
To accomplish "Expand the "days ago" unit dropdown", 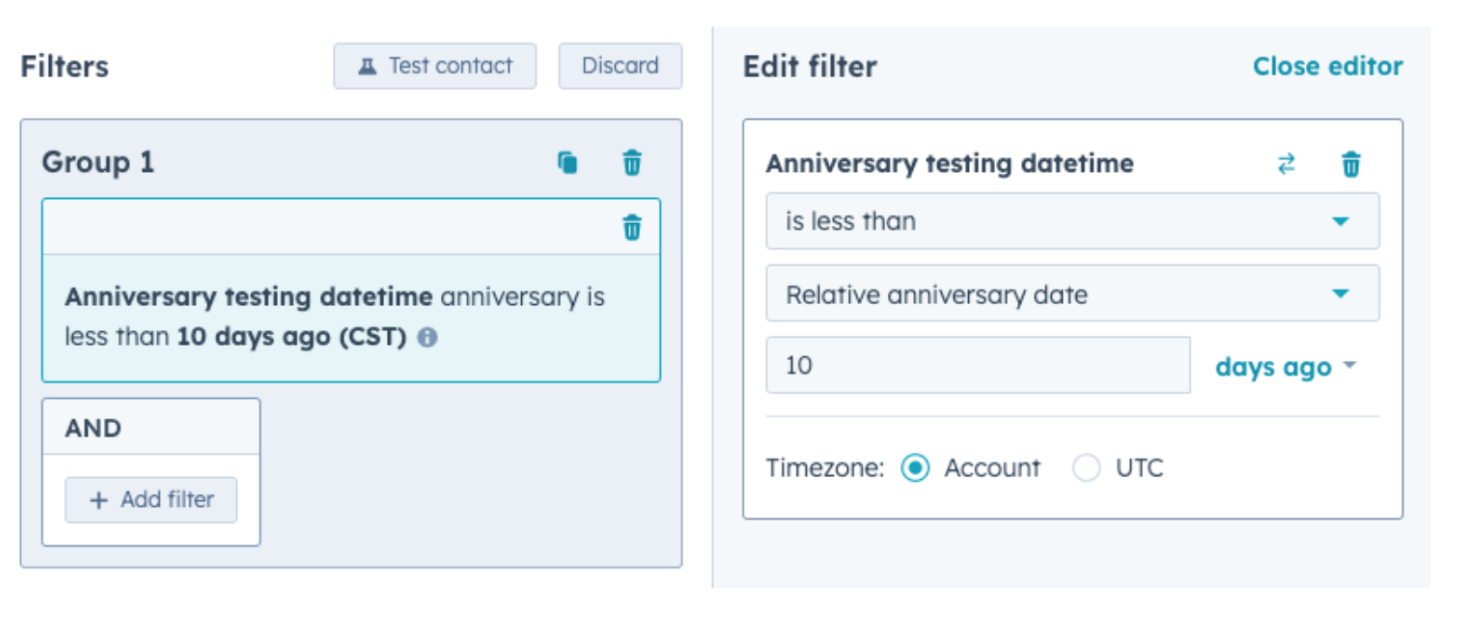I will (x=1286, y=367).
